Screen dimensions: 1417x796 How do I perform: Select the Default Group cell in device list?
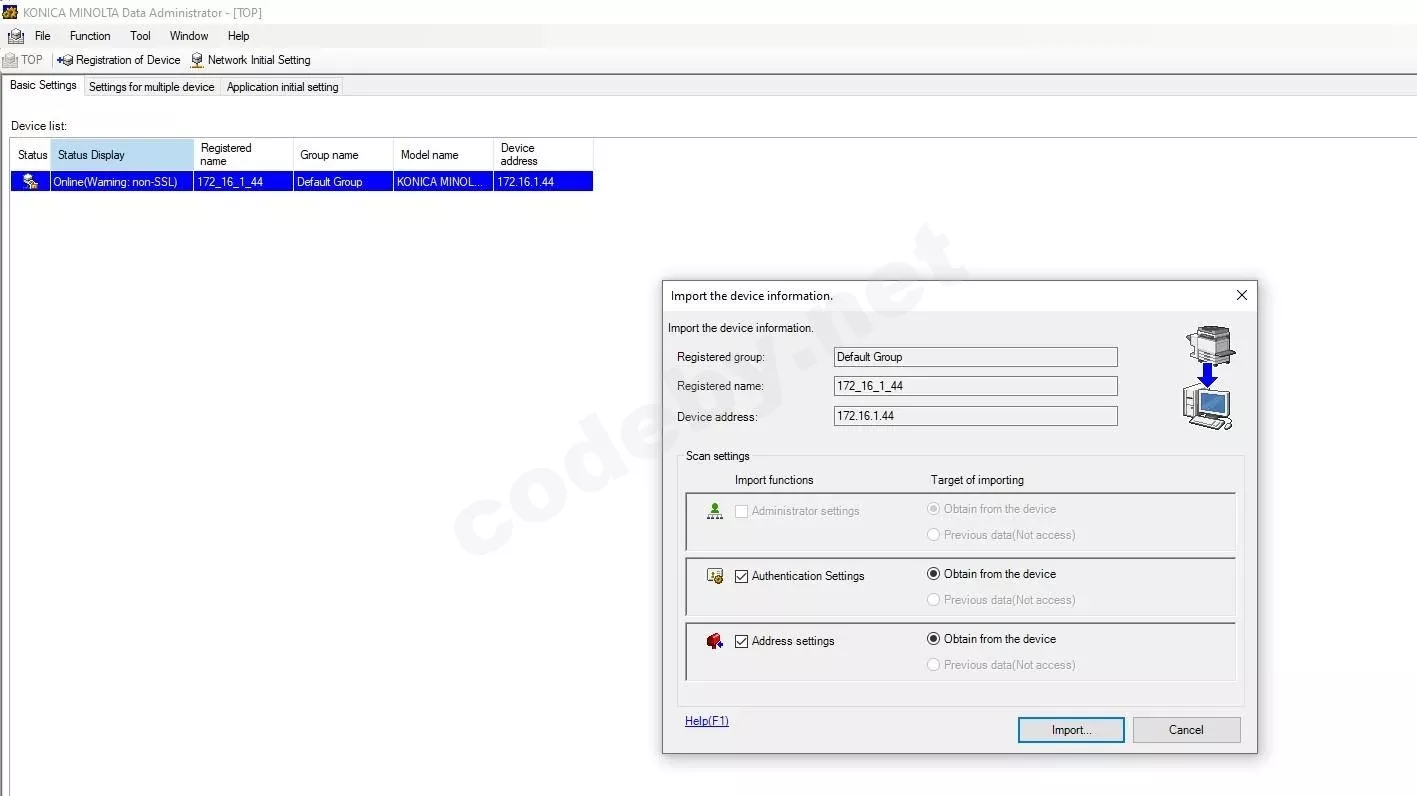coord(344,182)
